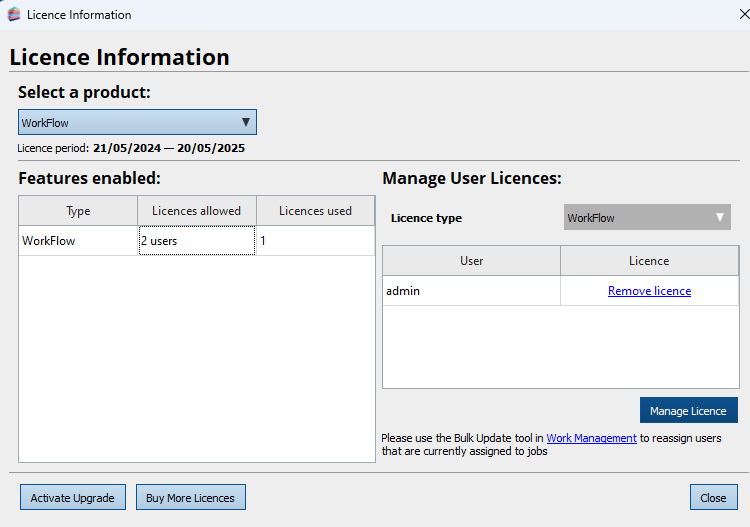This screenshot has width=750, height=527.
Task: Click the licence period date range text
Action: [168, 148]
